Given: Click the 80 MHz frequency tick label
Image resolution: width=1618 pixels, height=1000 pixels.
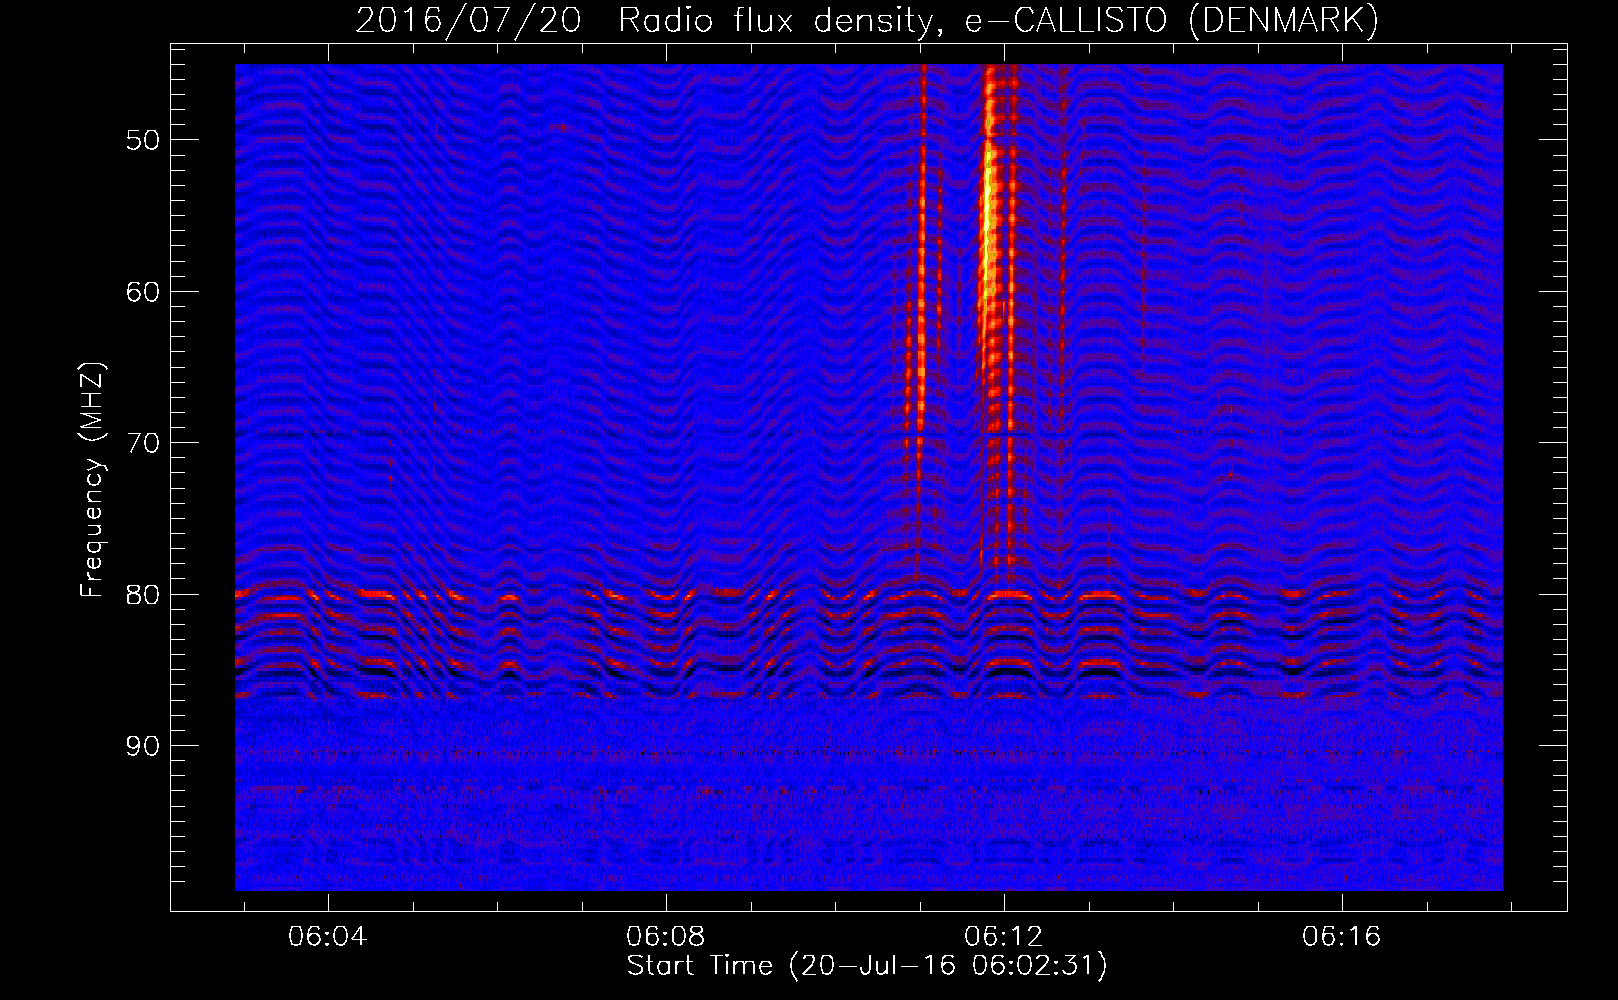Looking at the screenshot, I should (142, 595).
